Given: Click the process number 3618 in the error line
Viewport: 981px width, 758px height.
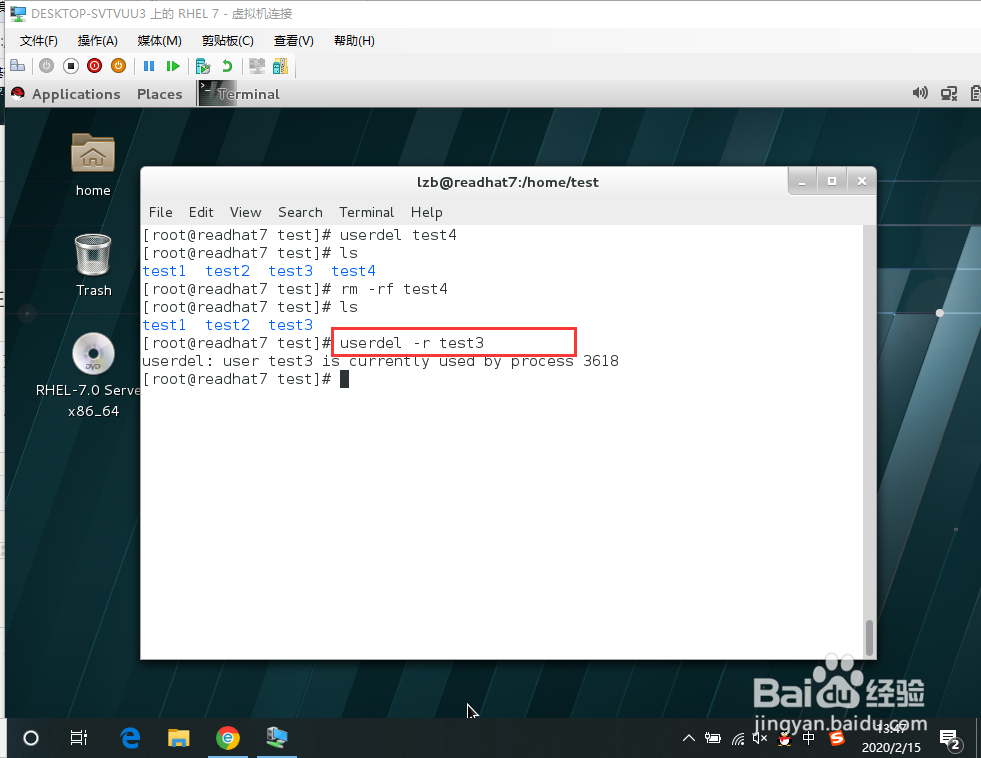Looking at the screenshot, I should click(x=601, y=361).
